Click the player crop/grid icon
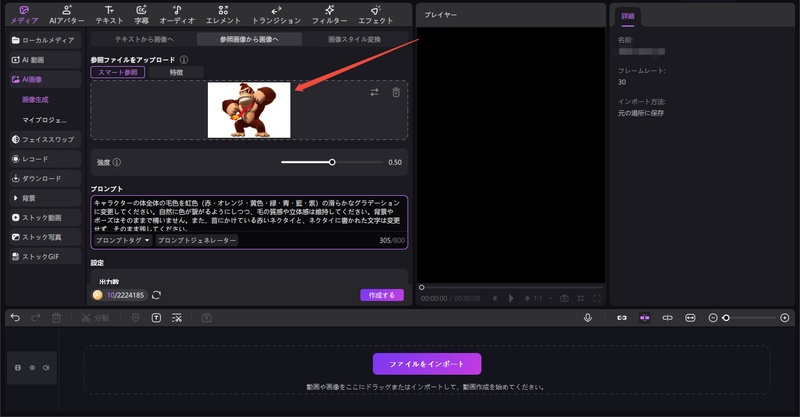 click(x=581, y=298)
